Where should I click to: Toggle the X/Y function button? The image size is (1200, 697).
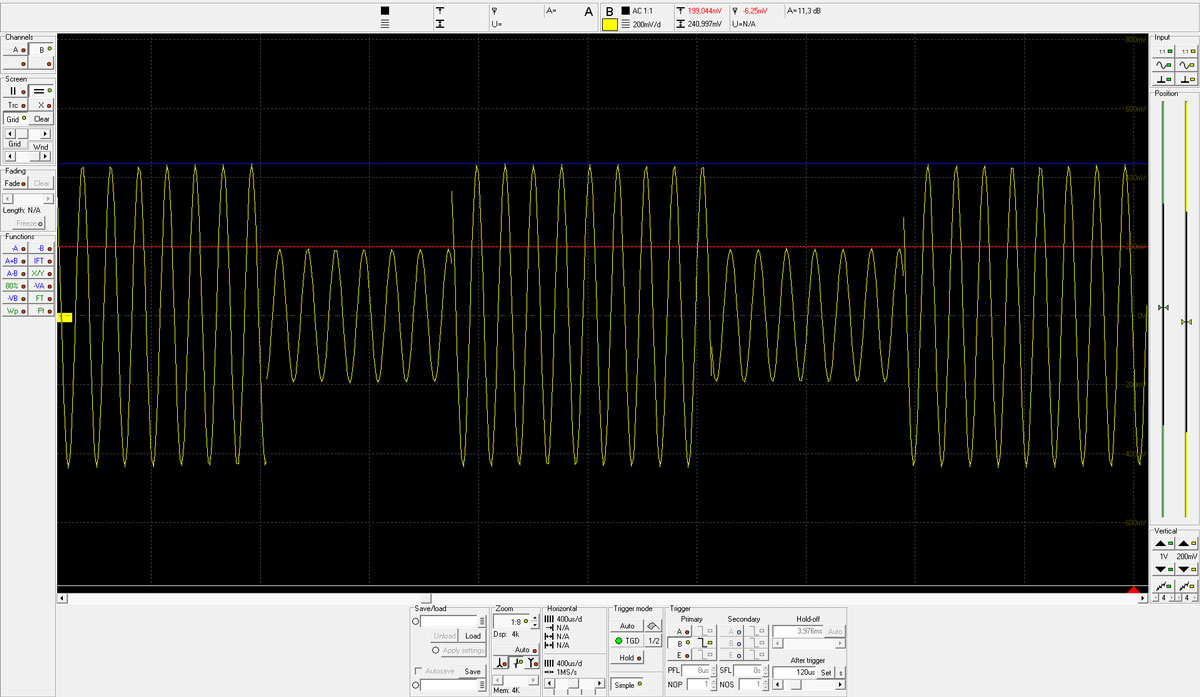click(40, 273)
